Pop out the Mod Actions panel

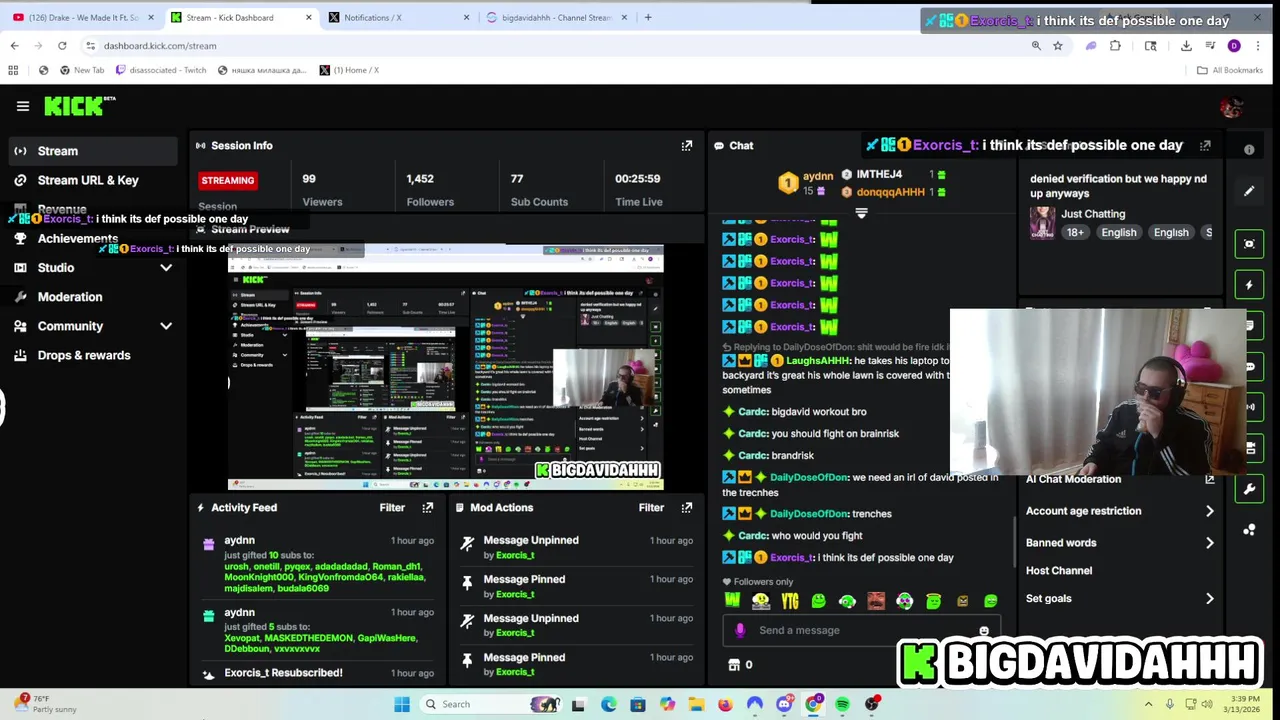687,508
